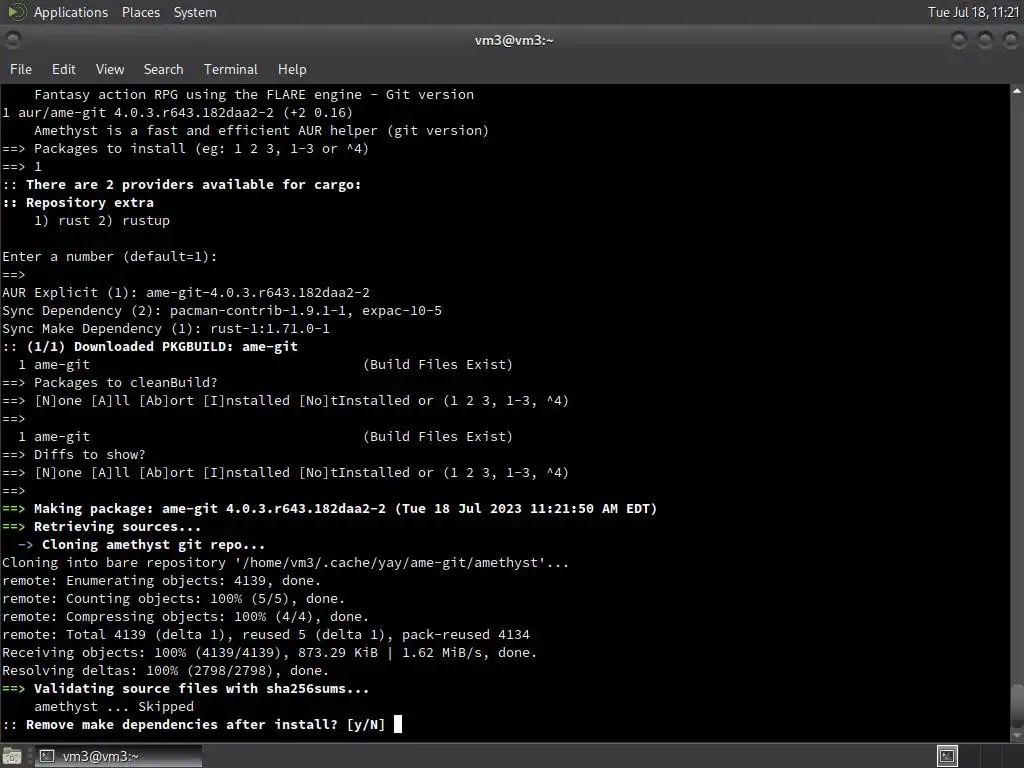
Task: Click 'Resolving deltas: 100%' line
Action: coord(166,671)
